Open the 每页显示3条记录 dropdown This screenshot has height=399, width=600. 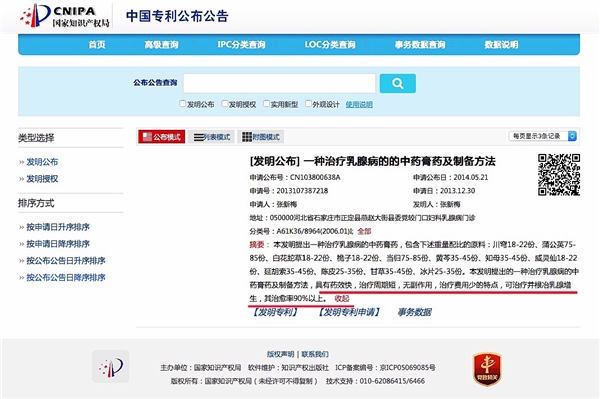point(543,136)
